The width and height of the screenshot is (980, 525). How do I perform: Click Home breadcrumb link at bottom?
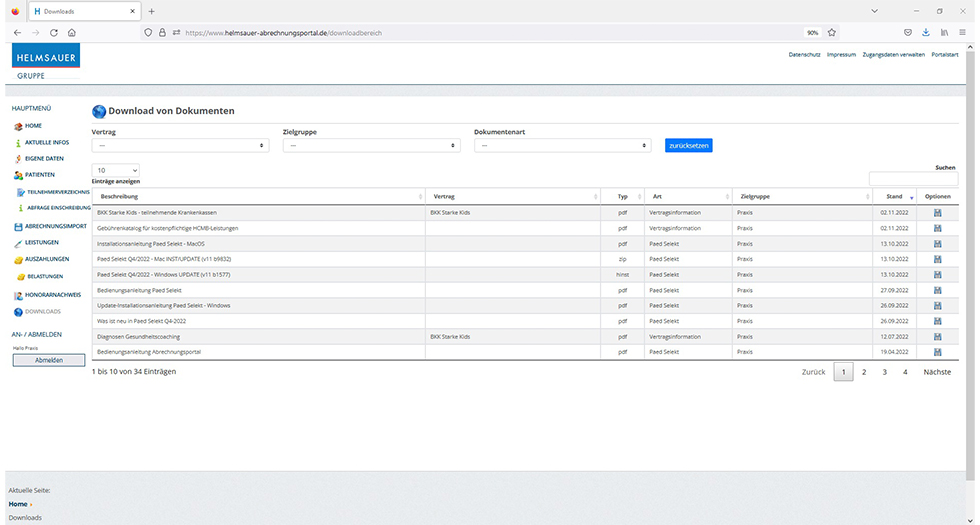coord(18,504)
